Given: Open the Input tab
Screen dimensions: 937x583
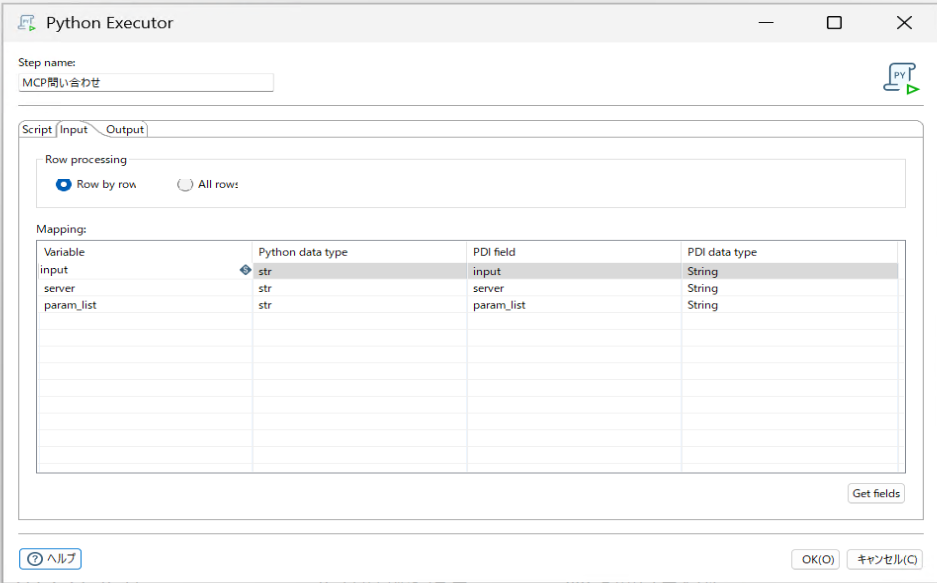Looking at the screenshot, I should pyautogui.click(x=74, y=129).
